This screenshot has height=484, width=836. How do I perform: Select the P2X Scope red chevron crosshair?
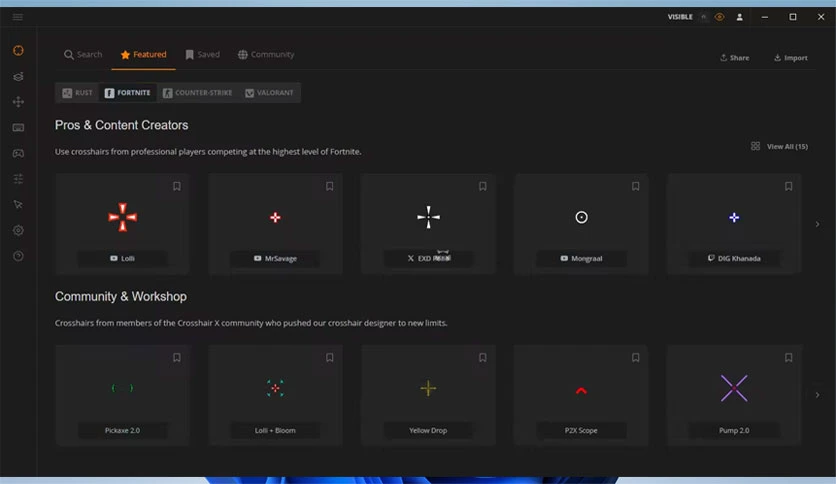581,391
